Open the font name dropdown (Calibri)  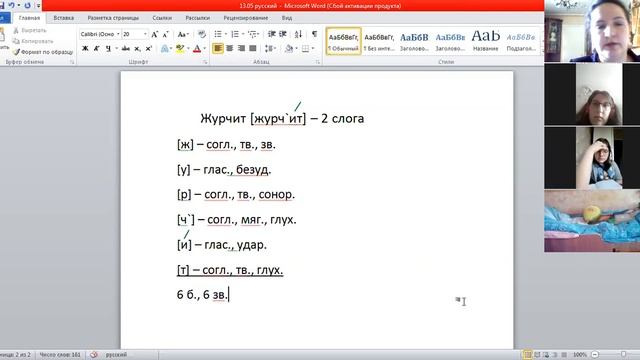[x=118, y=34]
